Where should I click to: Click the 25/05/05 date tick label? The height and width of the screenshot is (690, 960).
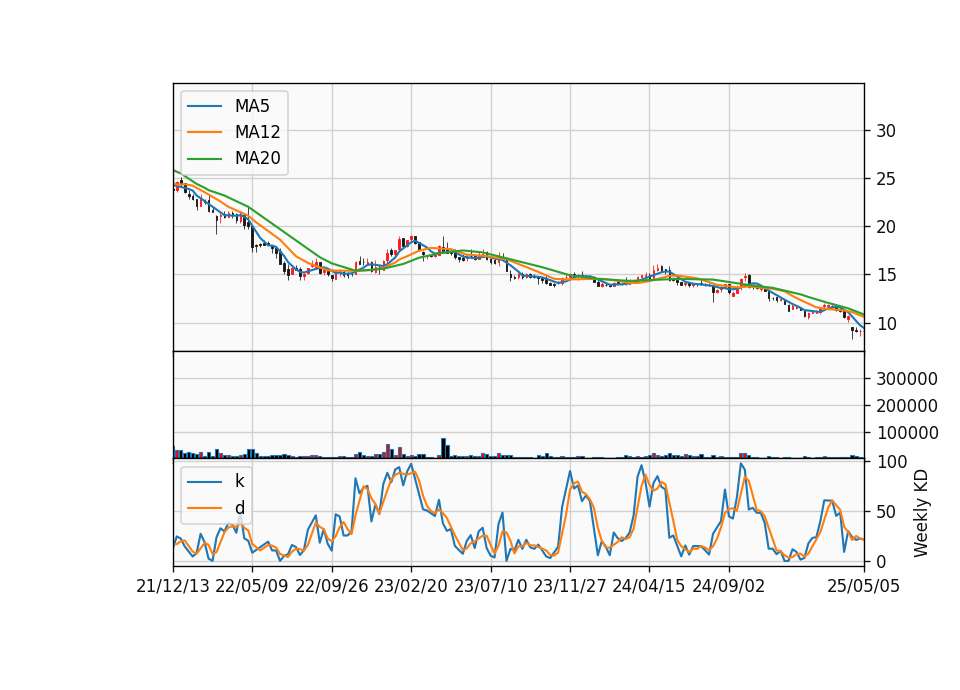point(864,586)
